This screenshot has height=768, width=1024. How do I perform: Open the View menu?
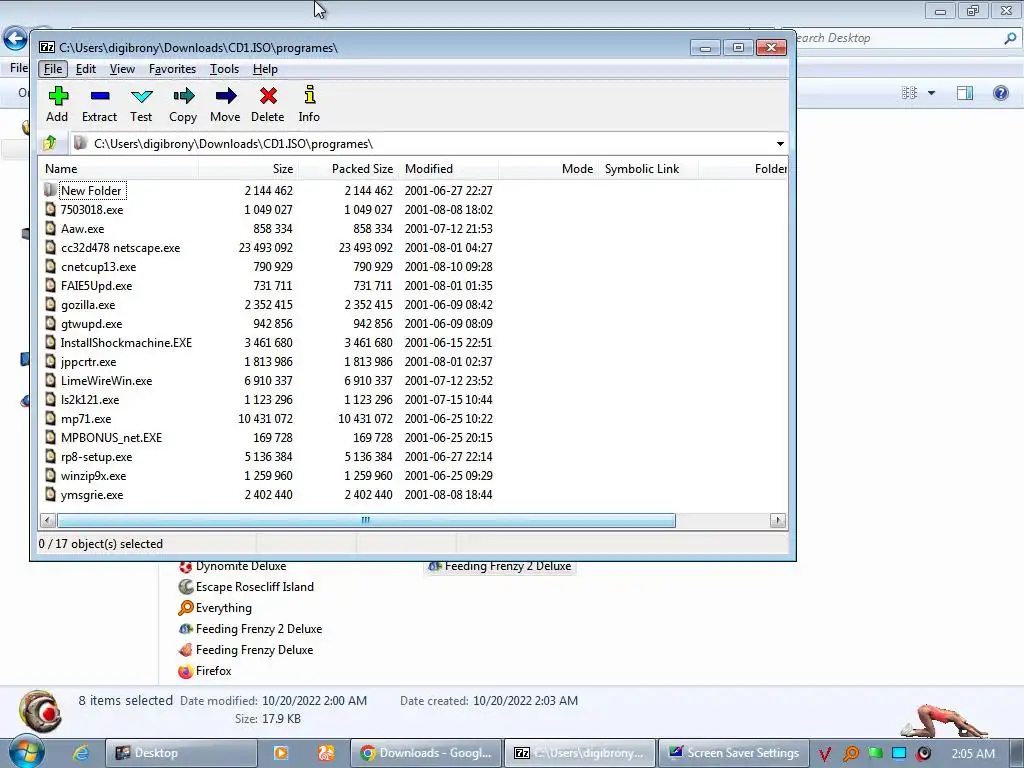[122, 69]
